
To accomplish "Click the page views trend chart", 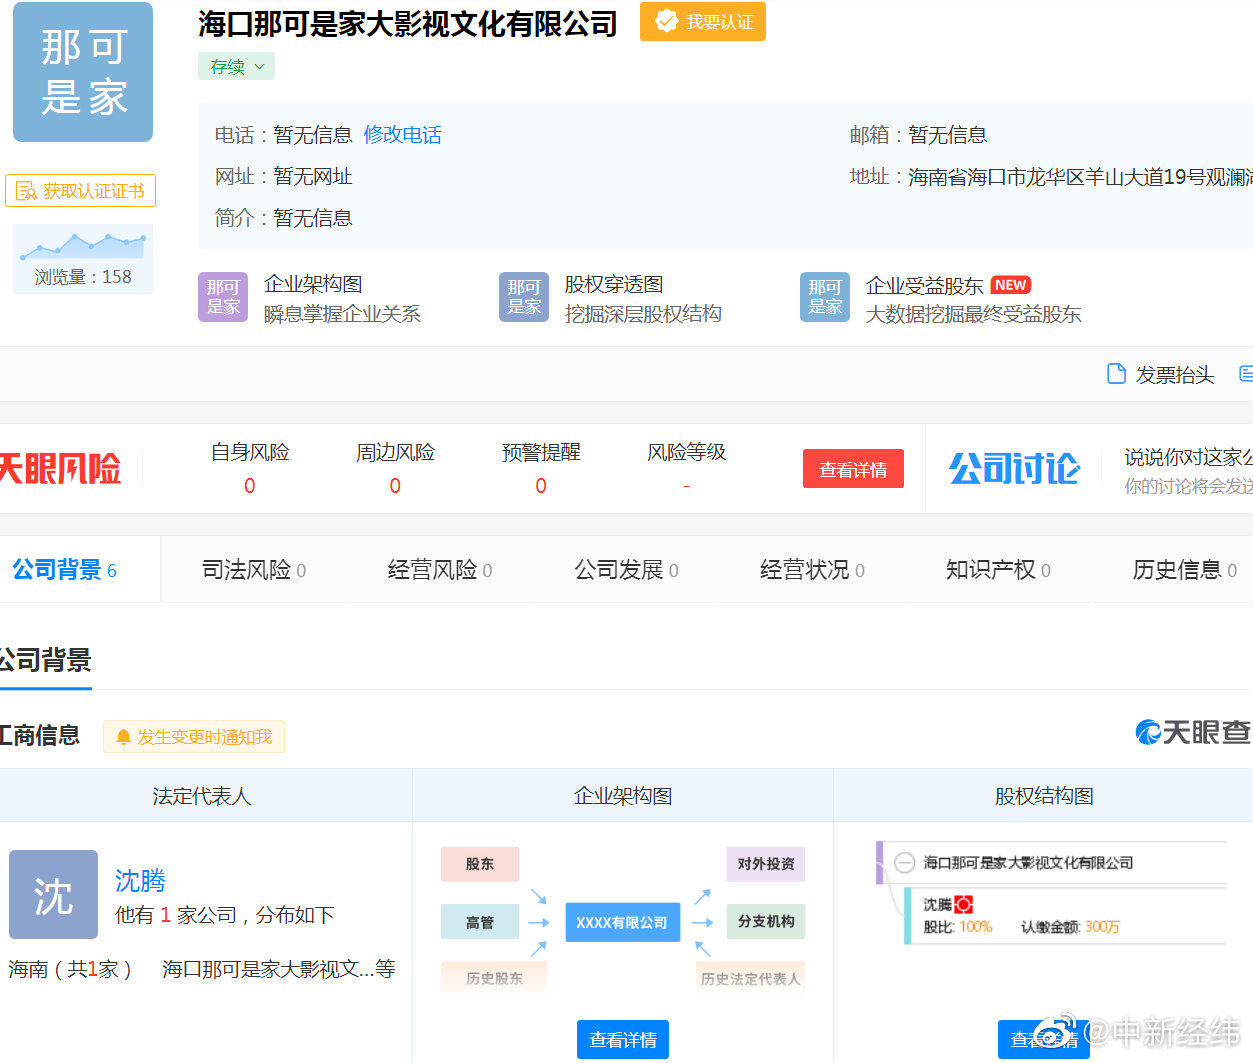I will click(x=83, y=245).
